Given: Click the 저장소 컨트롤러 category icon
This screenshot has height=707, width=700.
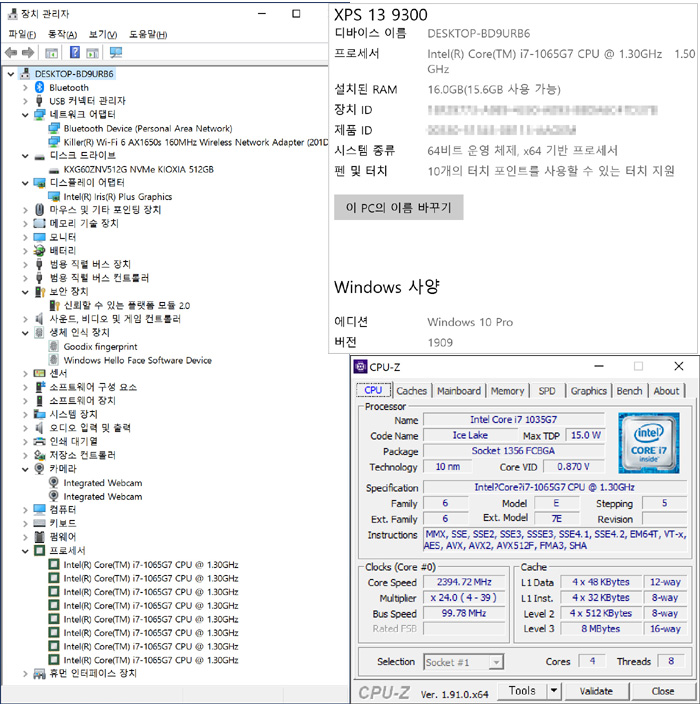Looking at the screenshot, I should click(x=40, y=455).
